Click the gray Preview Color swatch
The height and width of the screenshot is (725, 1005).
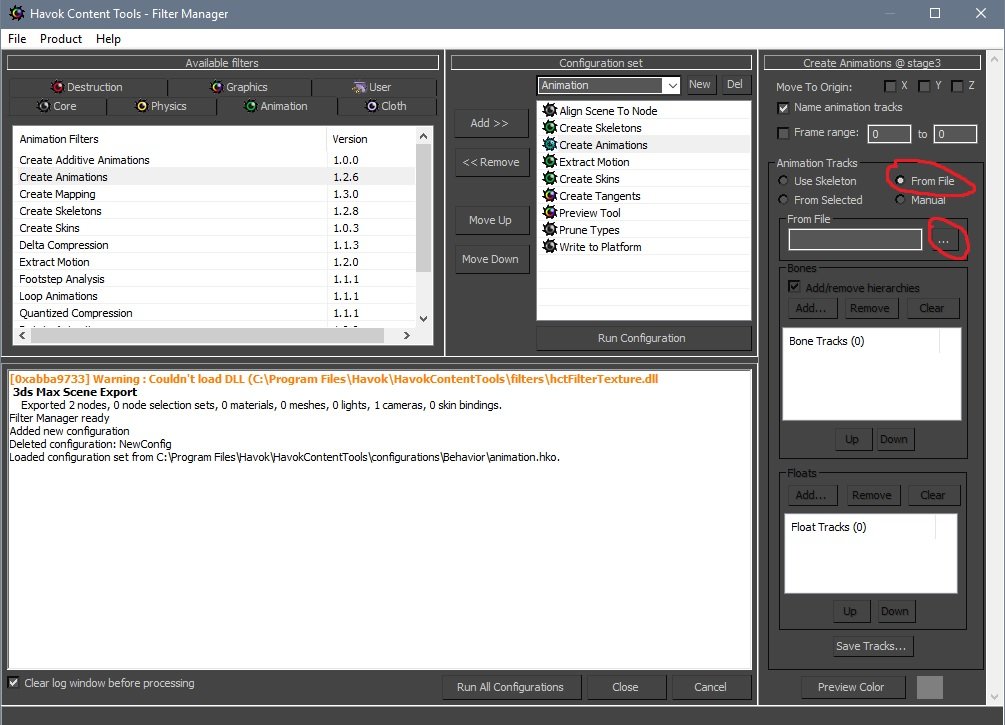pyautogui.click(x=930, y=687)
